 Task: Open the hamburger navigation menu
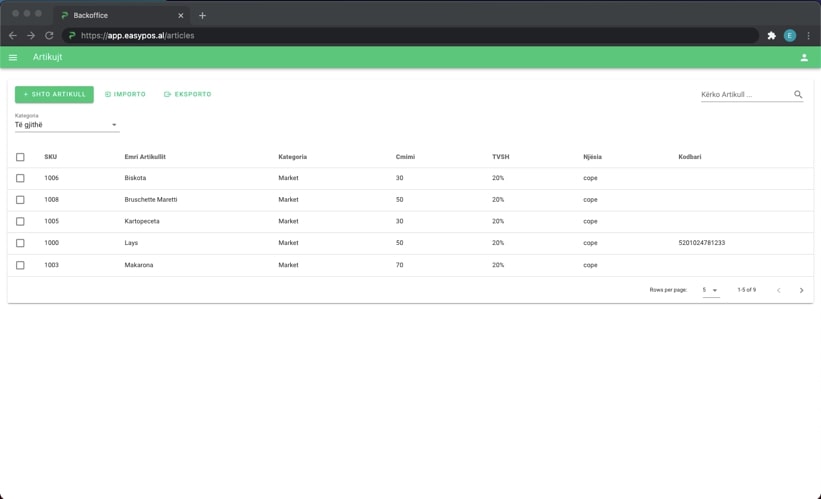tap(13, 58)
